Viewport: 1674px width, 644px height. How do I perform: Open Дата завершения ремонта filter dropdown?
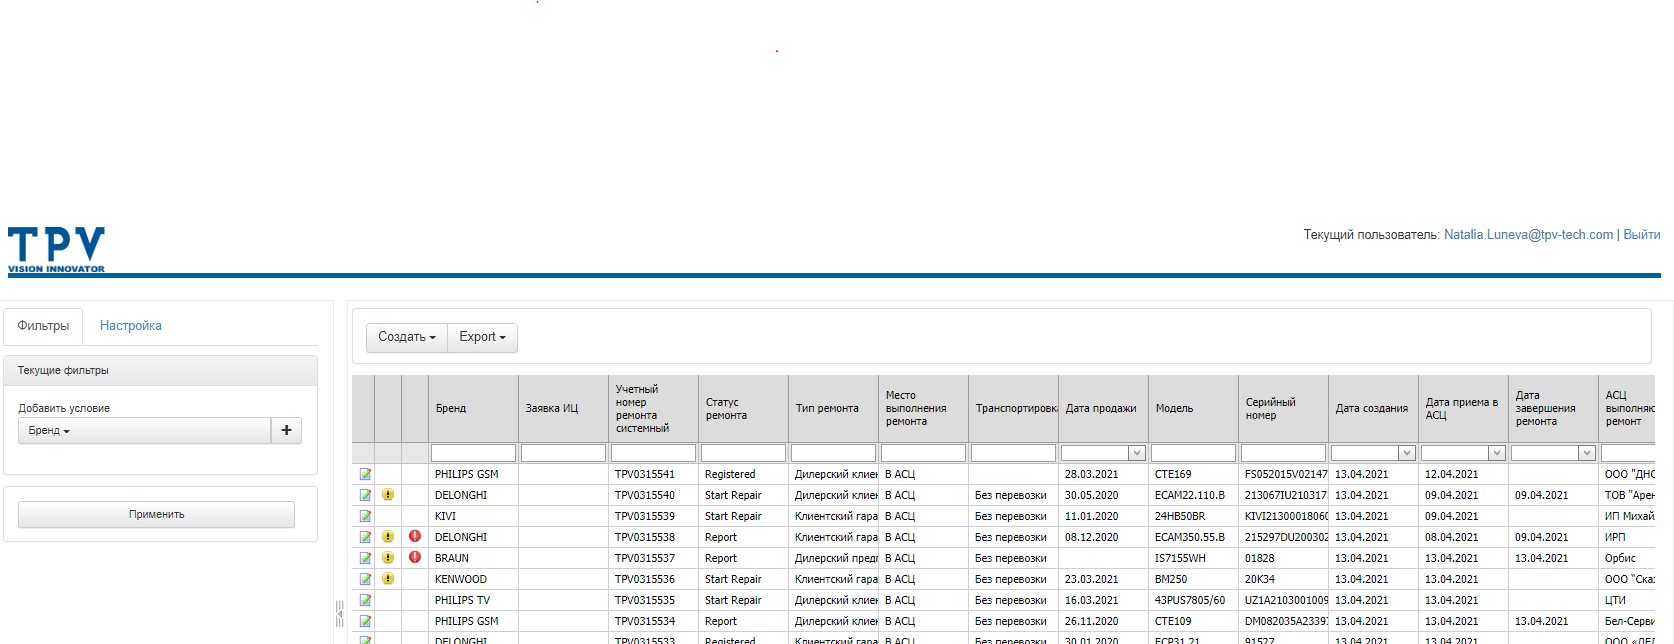coord(1587,453)
